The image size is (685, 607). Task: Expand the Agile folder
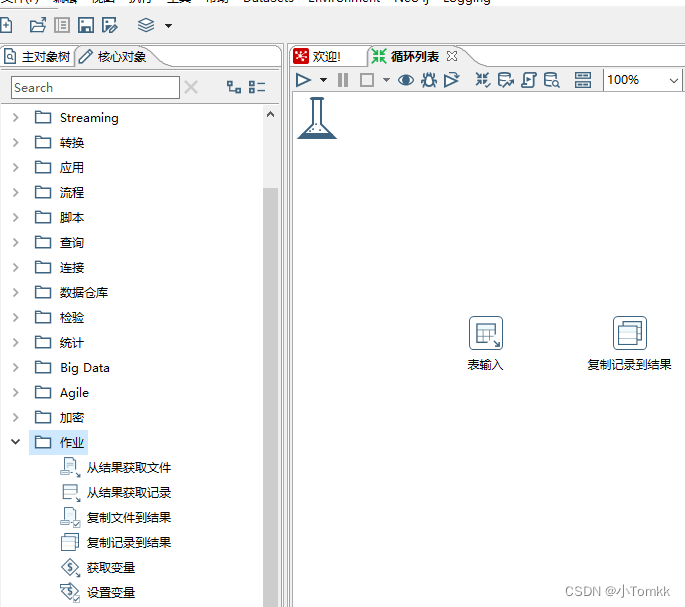pyautogui.click(x=16, y=392)
